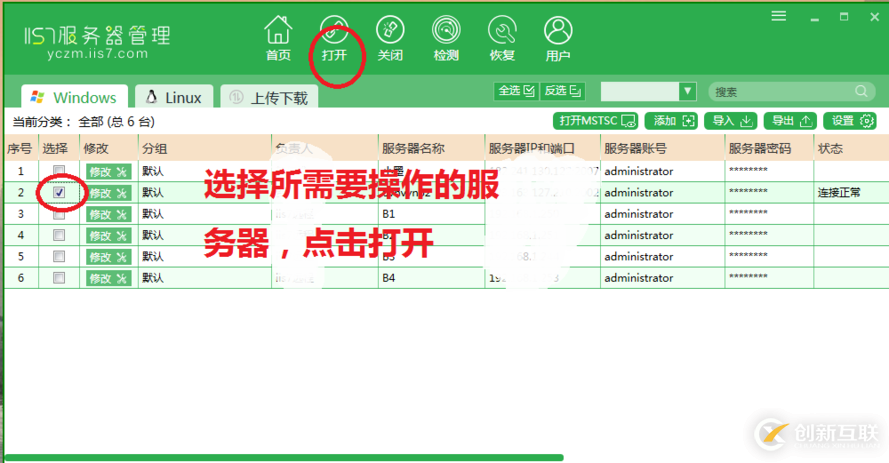The width and height of the screenshot is (889, 463).
Task: Click the 修改 column header
Action: point(109,148)
